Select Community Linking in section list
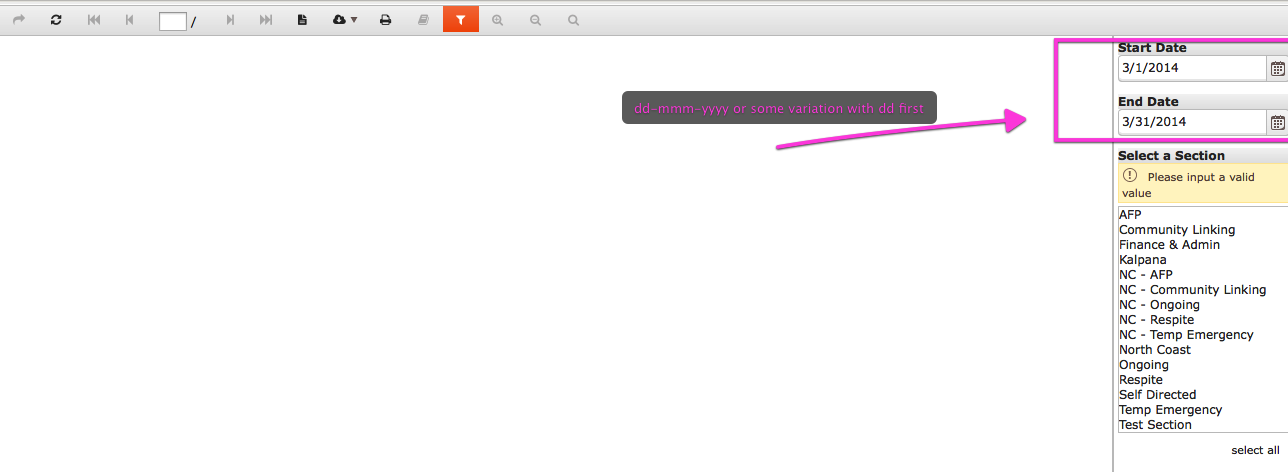Screen dimensions: 1288x472 [1177, 230]
